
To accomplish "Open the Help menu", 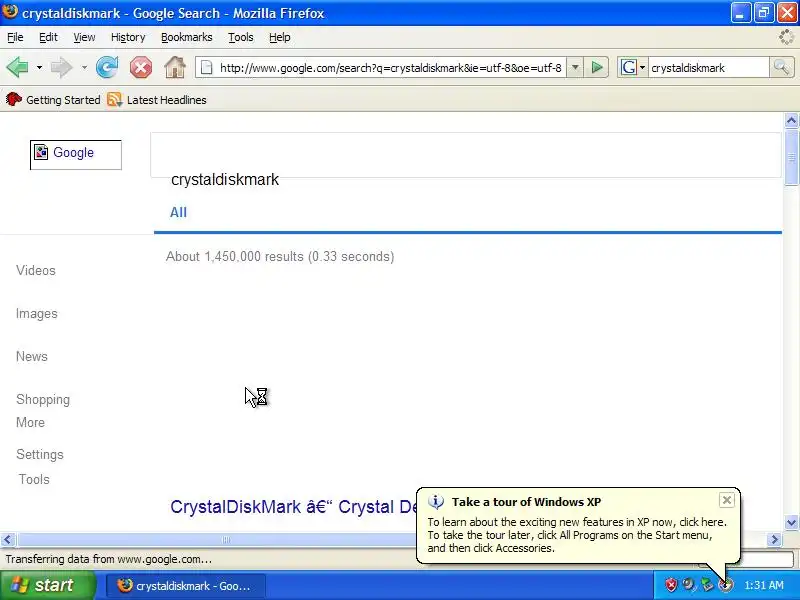I will coord(280,37).
